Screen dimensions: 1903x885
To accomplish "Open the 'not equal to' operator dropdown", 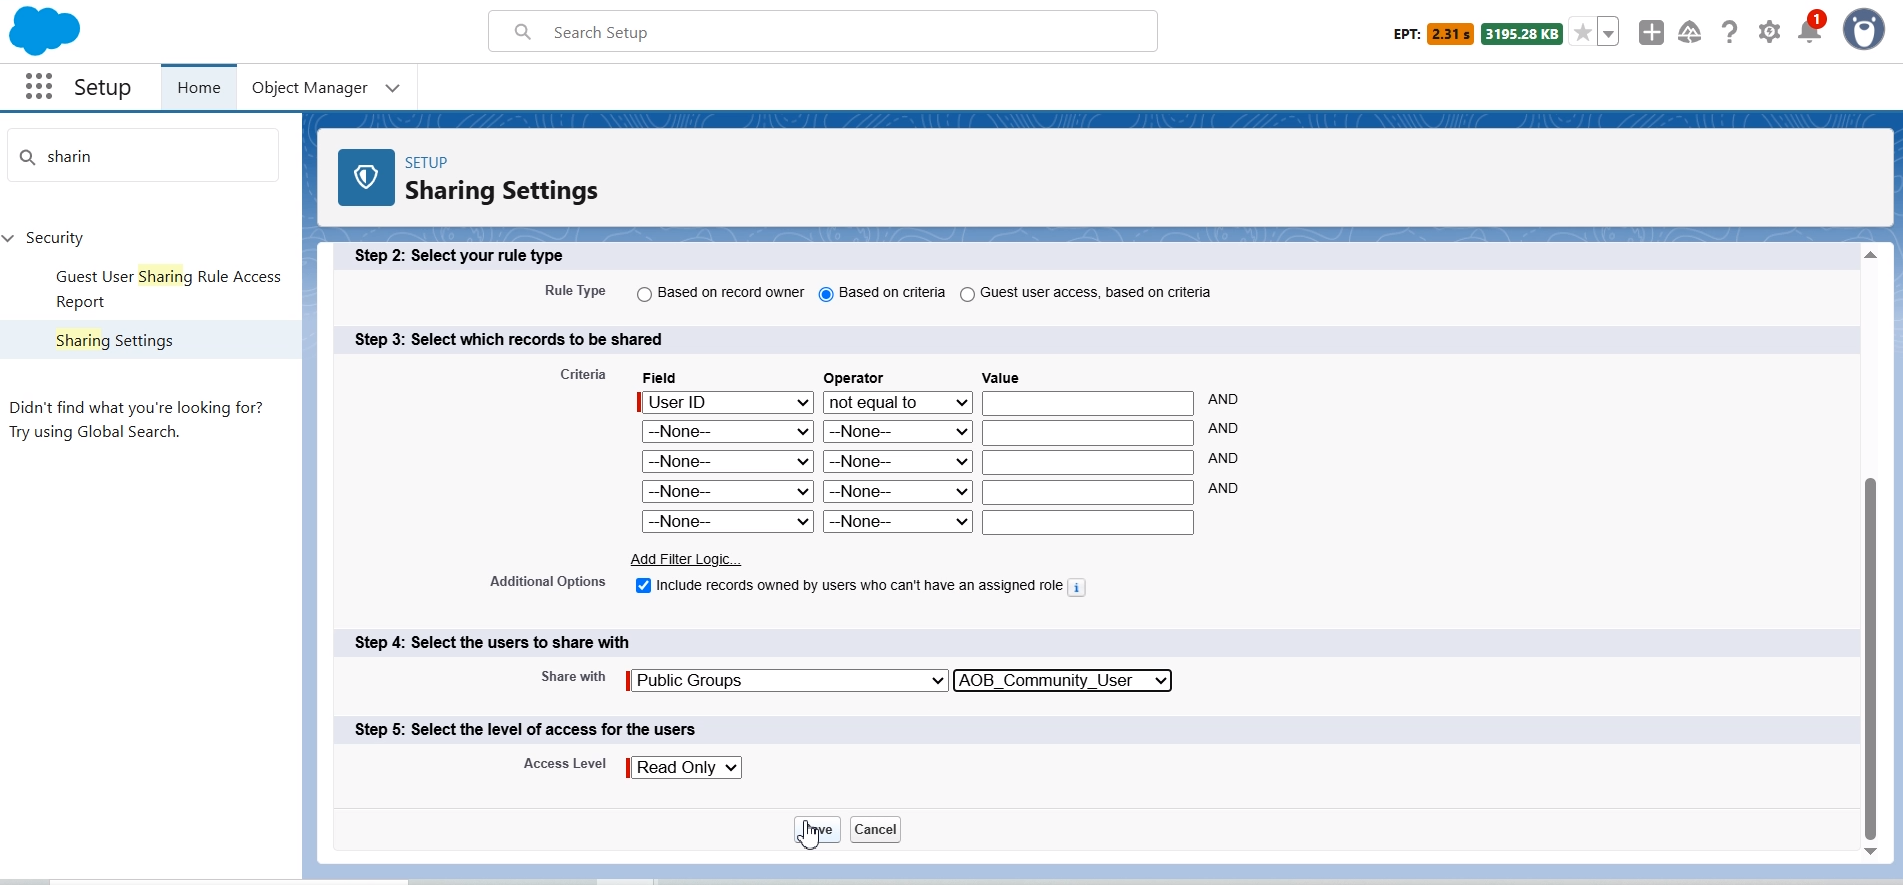I will (x=897, y=402).
